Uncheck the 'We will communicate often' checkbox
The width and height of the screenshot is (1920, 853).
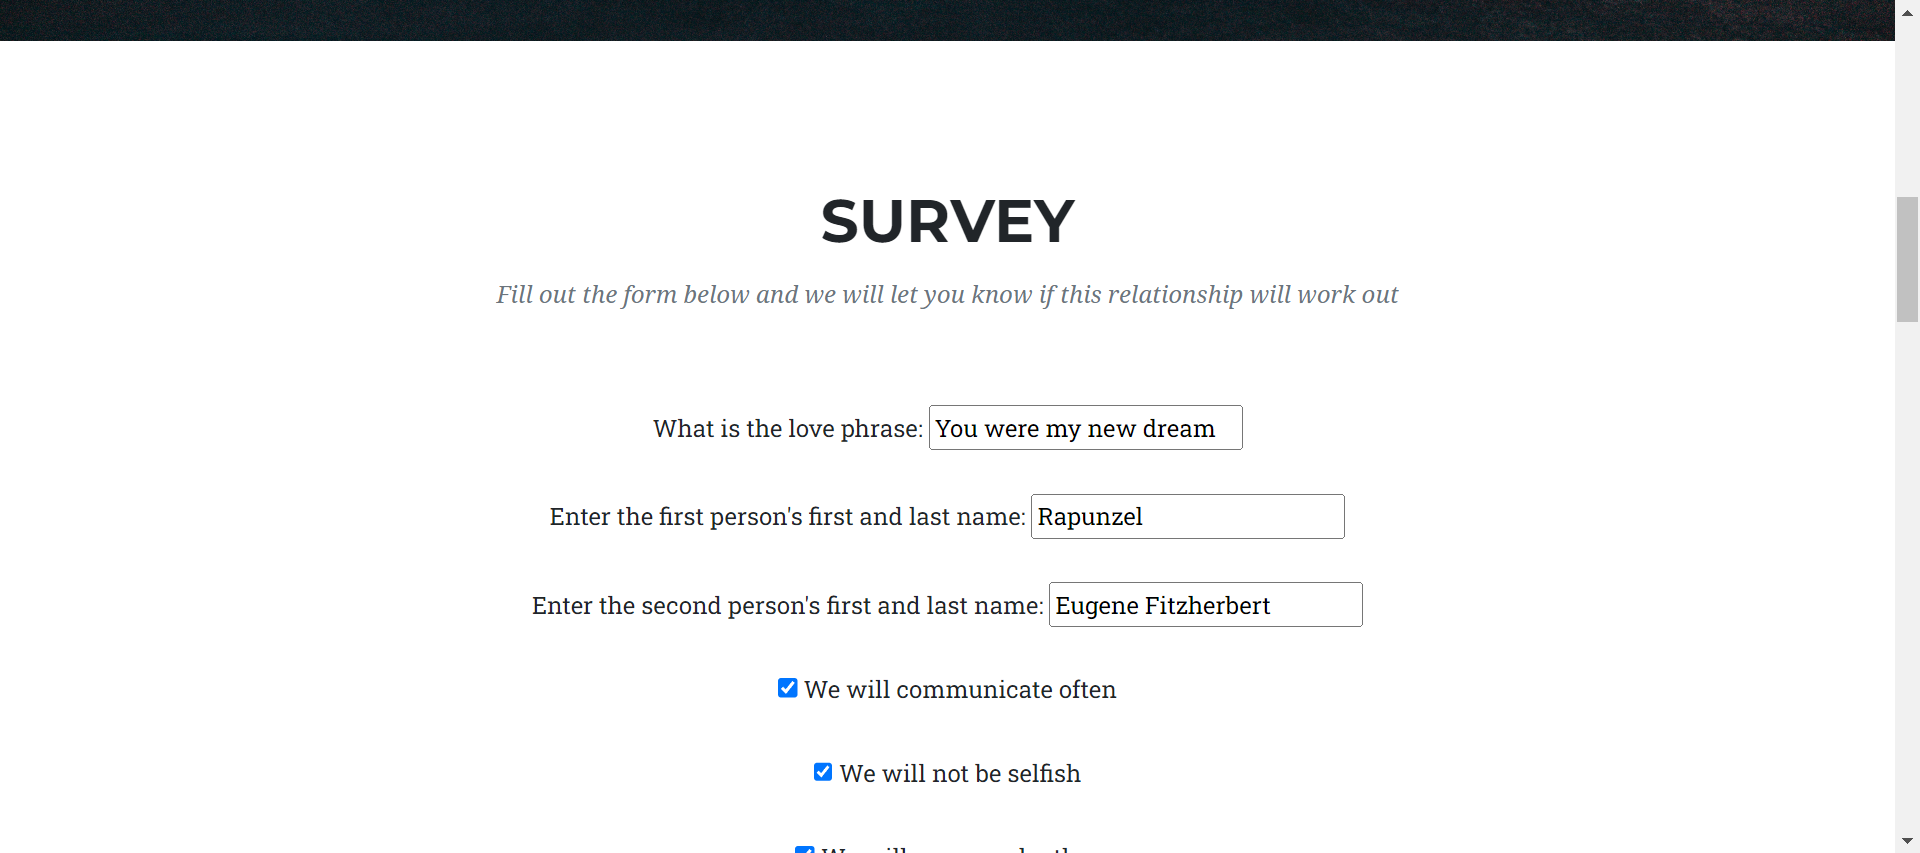click(788, 688)
